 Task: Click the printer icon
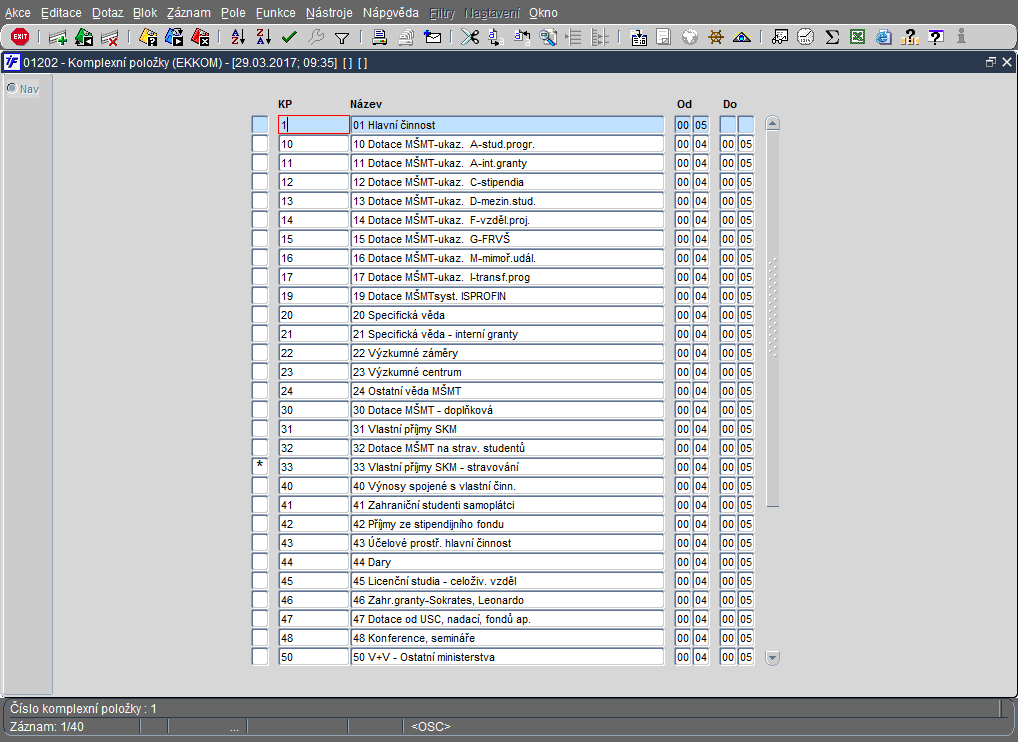click(x=380, y=38)
